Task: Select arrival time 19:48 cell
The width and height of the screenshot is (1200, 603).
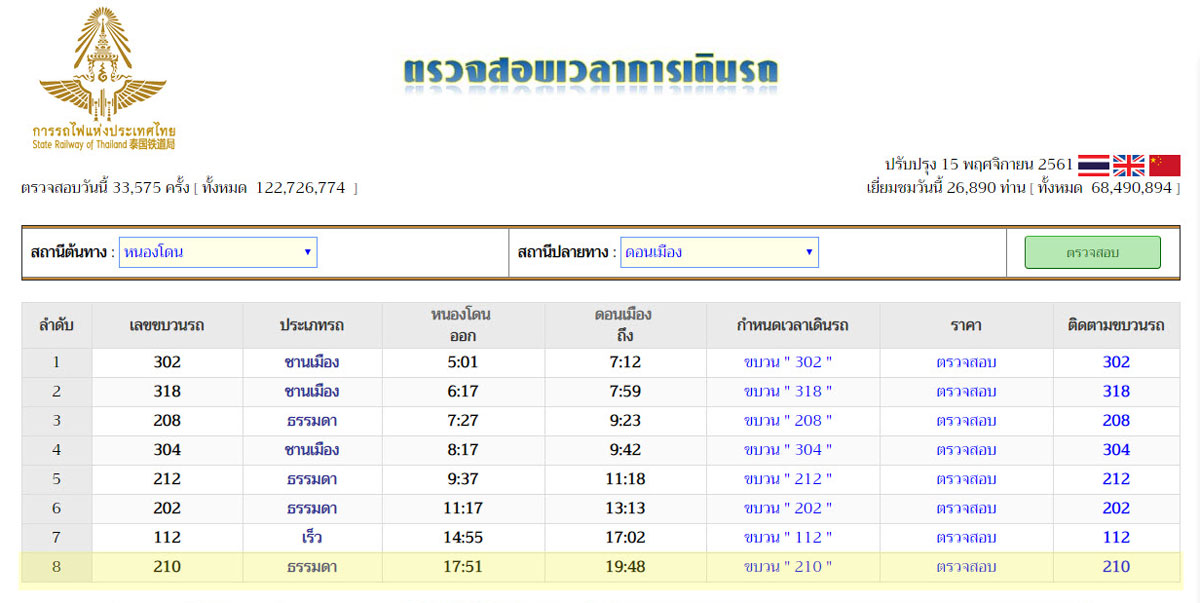Action: (625, 567)
